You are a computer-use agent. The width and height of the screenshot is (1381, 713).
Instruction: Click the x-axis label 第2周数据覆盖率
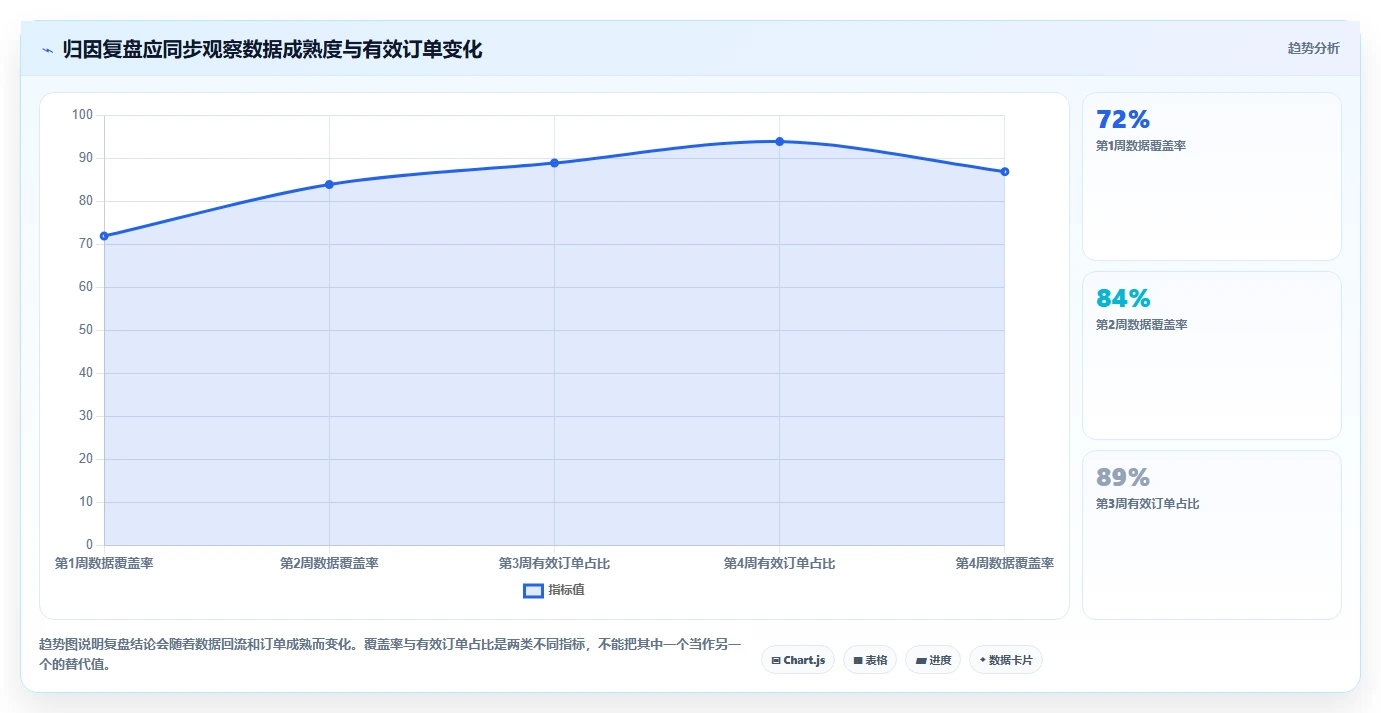click(x=329, y=563)
